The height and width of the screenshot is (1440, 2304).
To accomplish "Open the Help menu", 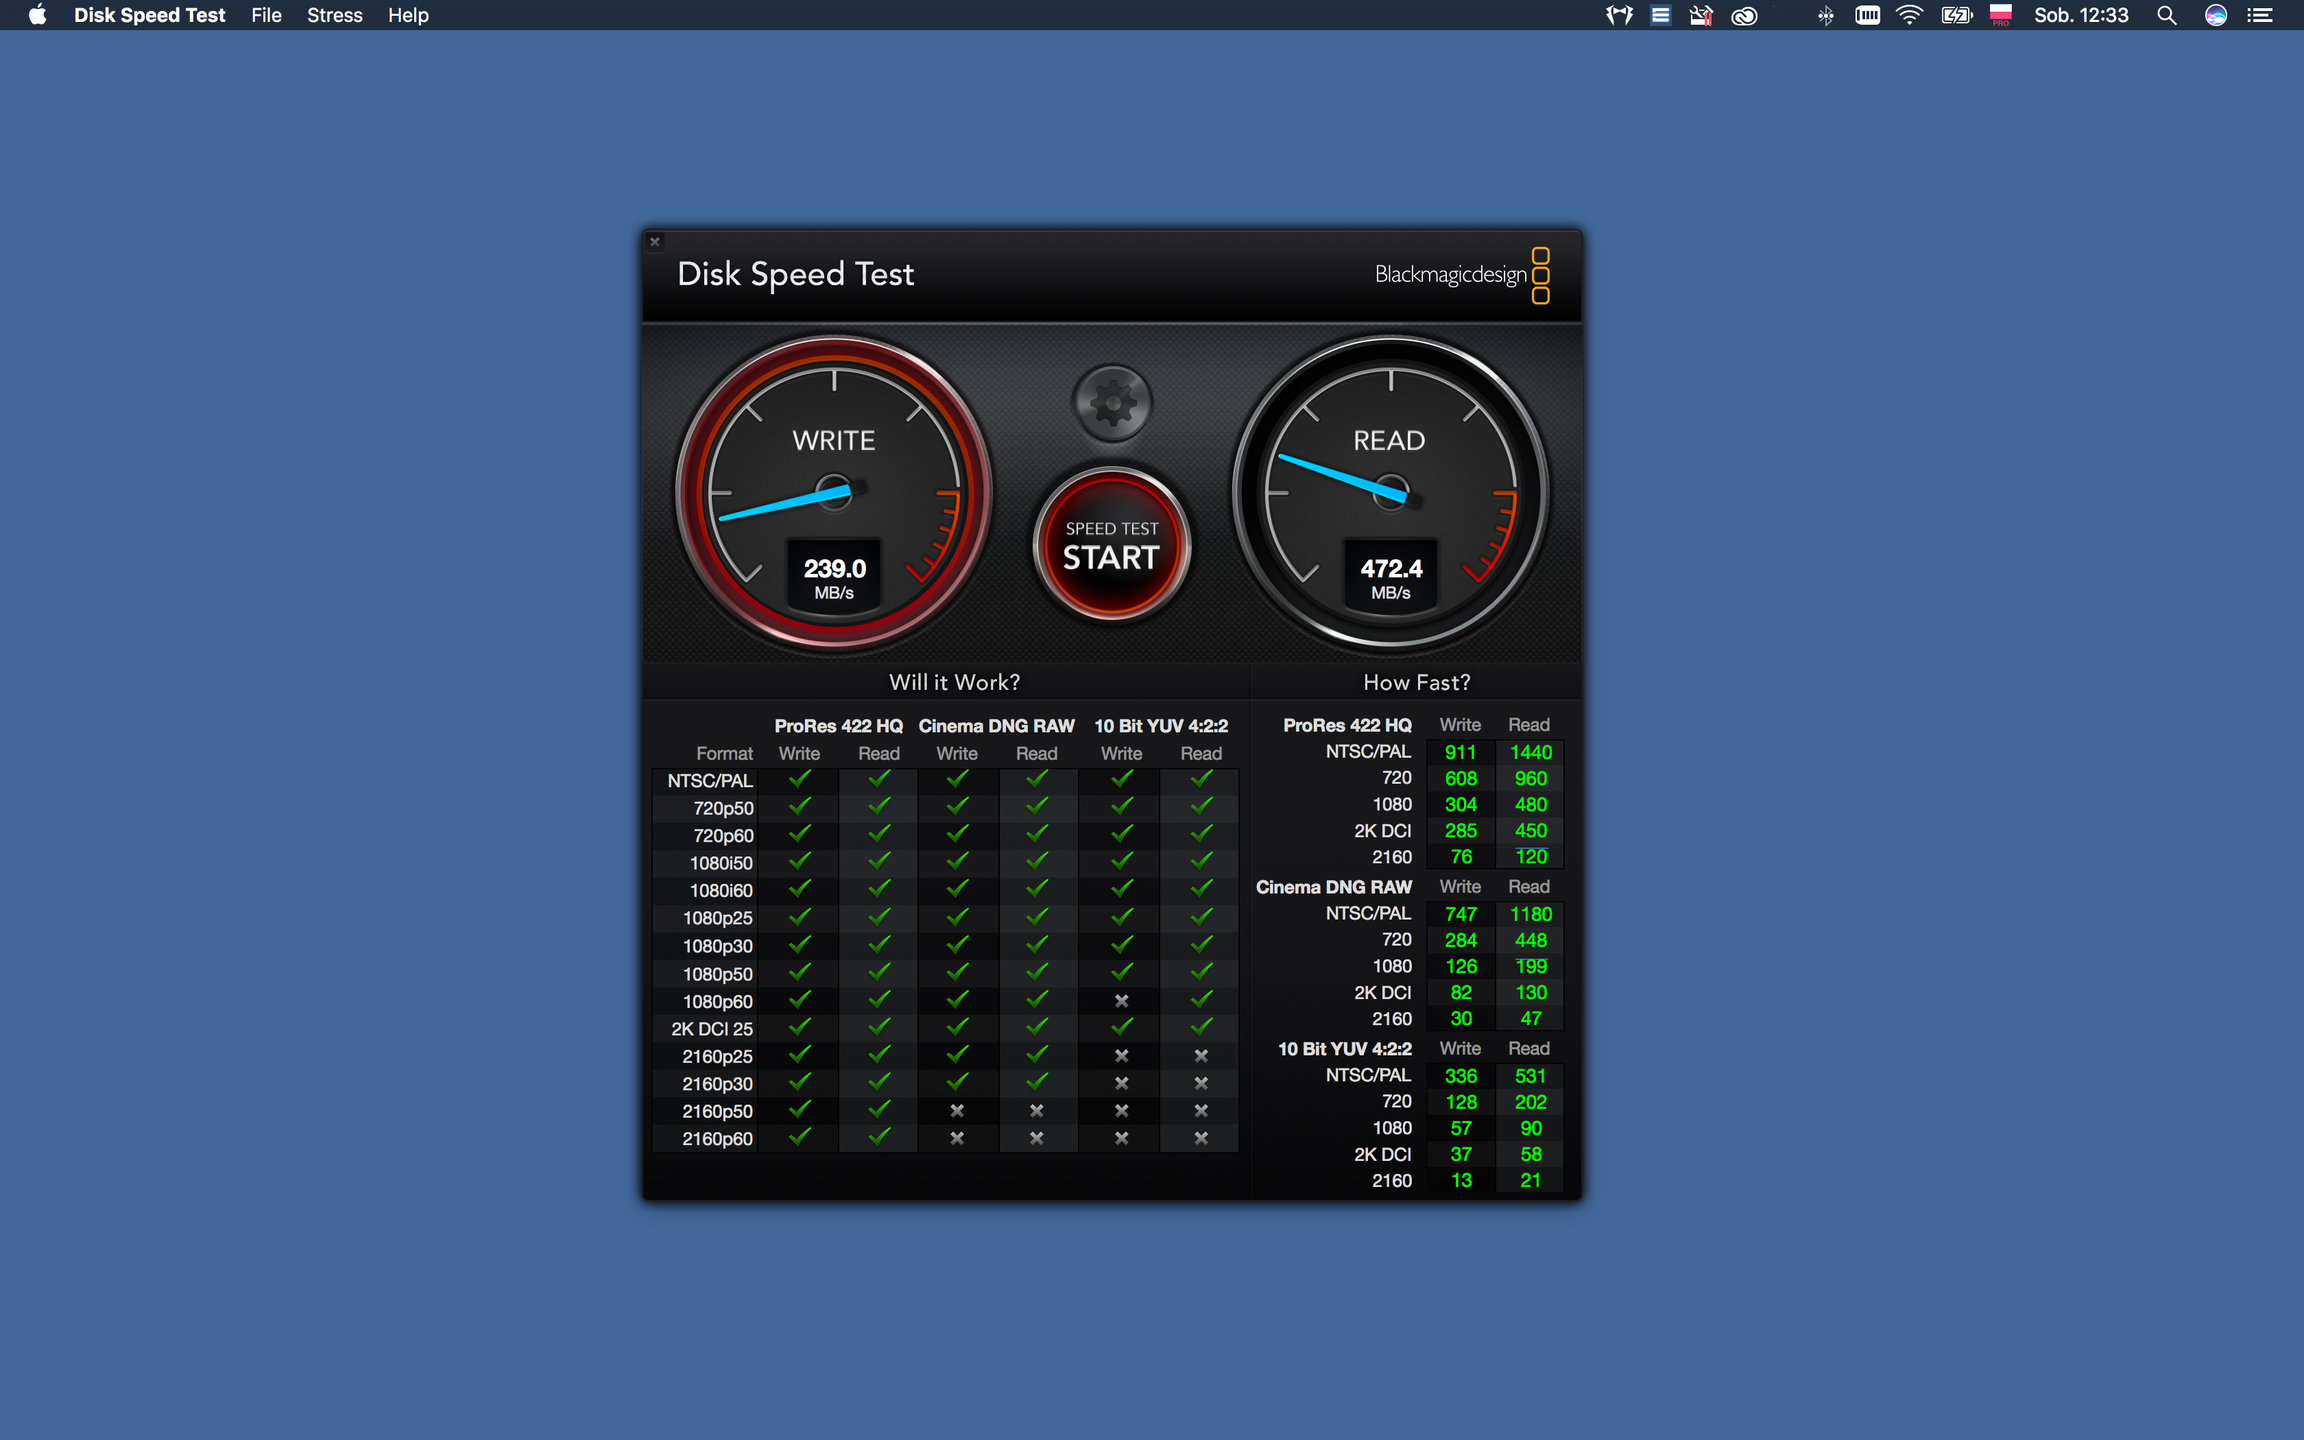I will [x=408, y=15].
